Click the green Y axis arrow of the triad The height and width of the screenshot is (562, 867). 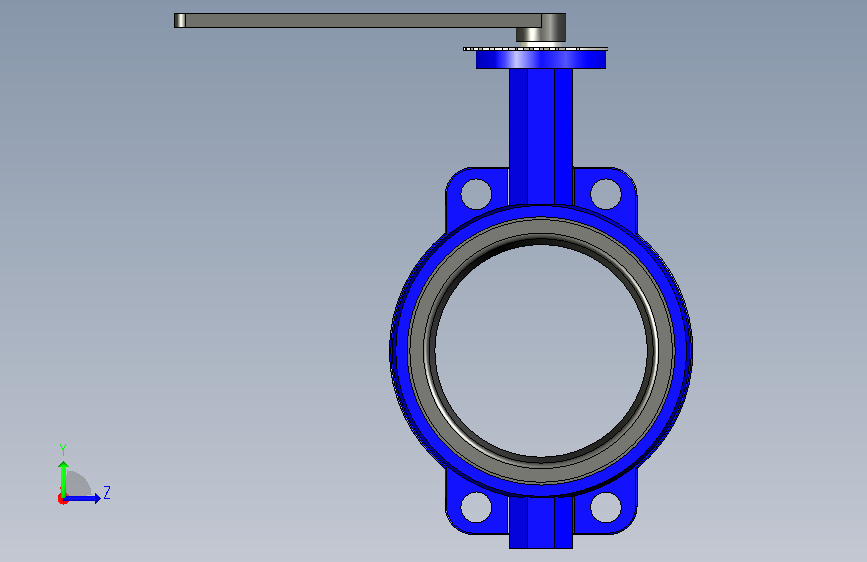pyautogui.click(x=63, y=478)
